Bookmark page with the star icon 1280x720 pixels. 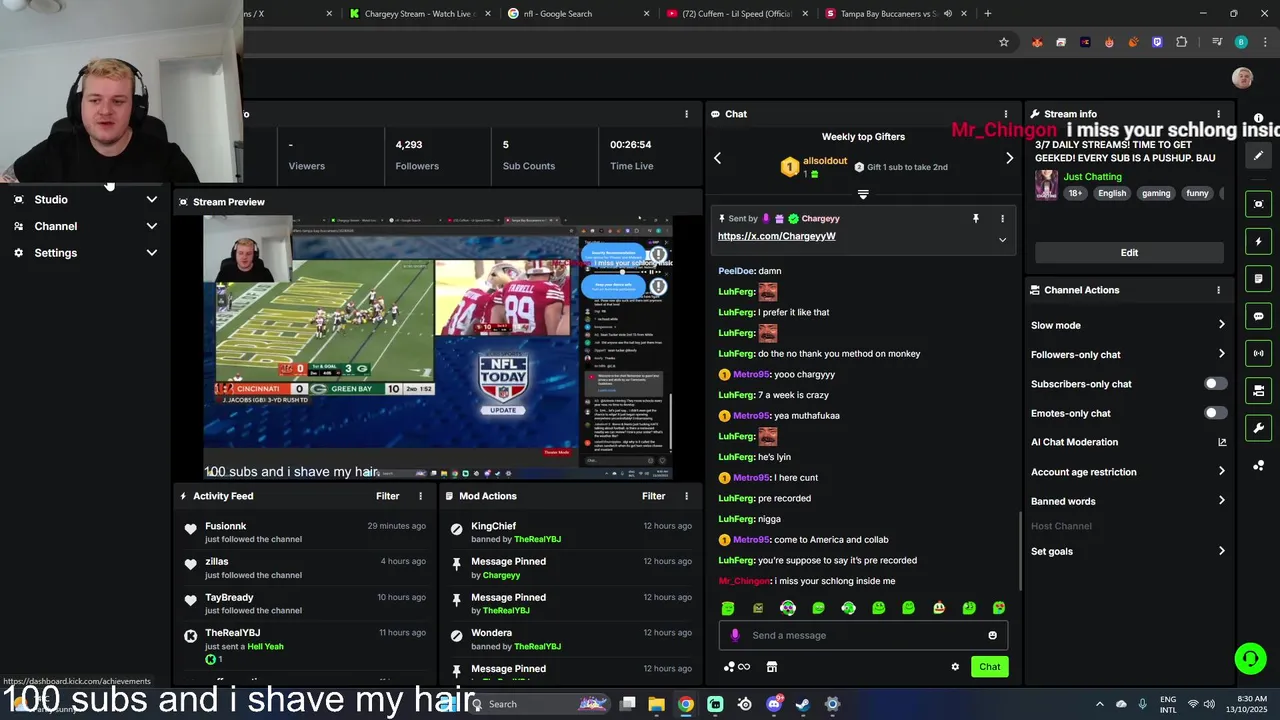[1004, 42]
